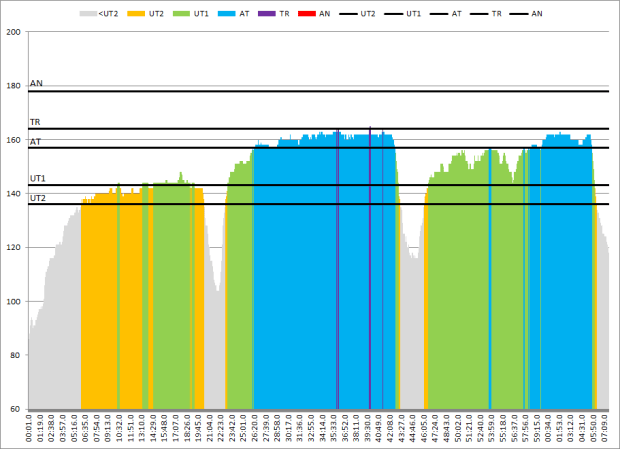
Task: Select the UT1 threshold label on the chart
Action: point(37,177)
